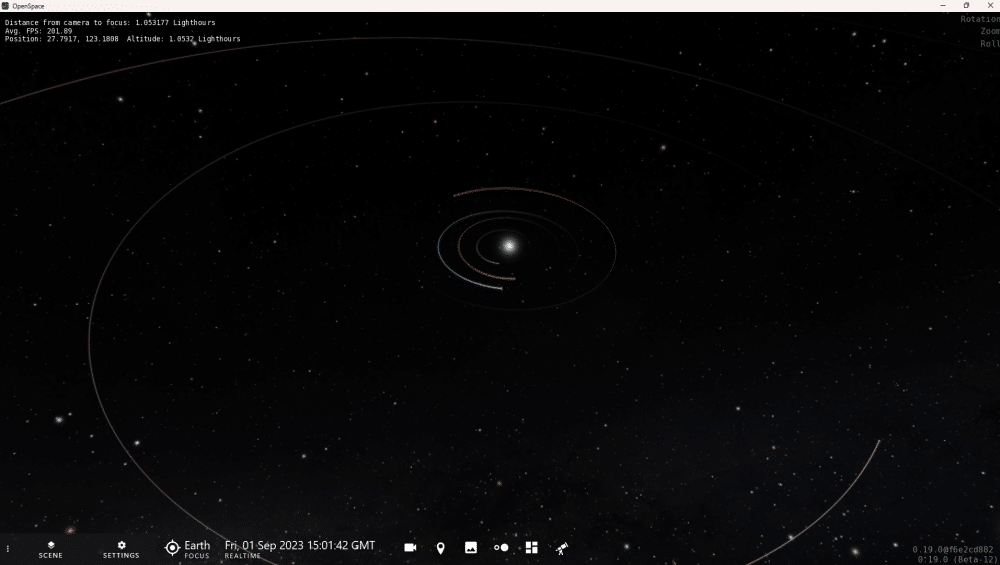
Task: Open the Scene panel
Action: pos(50,550)
